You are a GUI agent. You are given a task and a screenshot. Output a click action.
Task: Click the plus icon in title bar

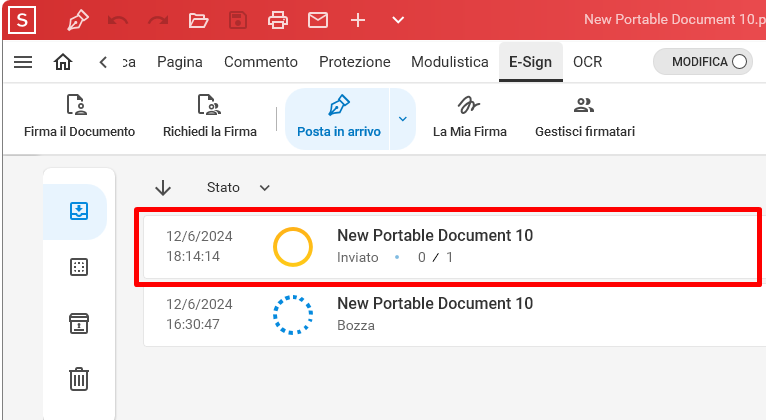pos(358,21)
